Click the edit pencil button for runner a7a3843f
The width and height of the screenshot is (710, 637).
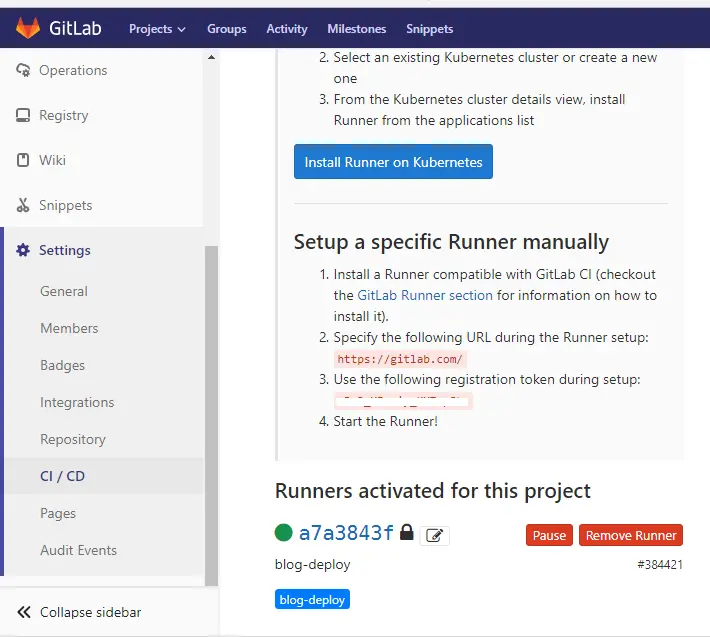tap(434, 536)
